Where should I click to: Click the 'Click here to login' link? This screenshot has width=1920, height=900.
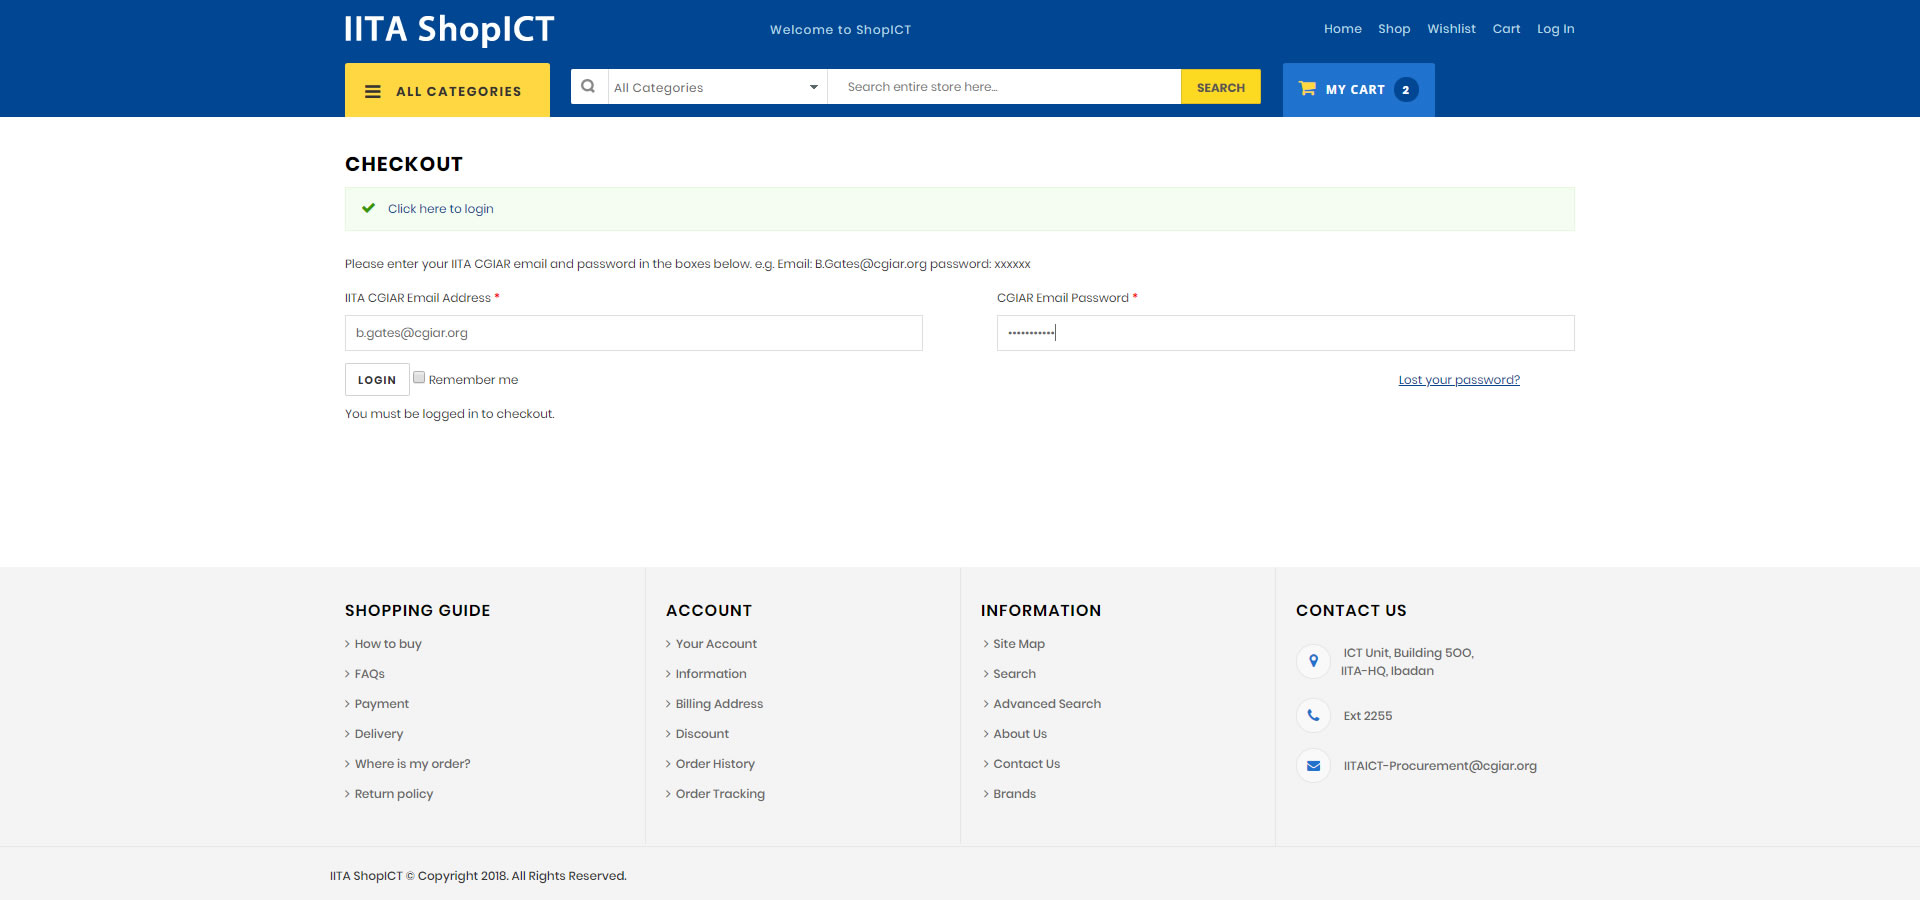(441, 209)
